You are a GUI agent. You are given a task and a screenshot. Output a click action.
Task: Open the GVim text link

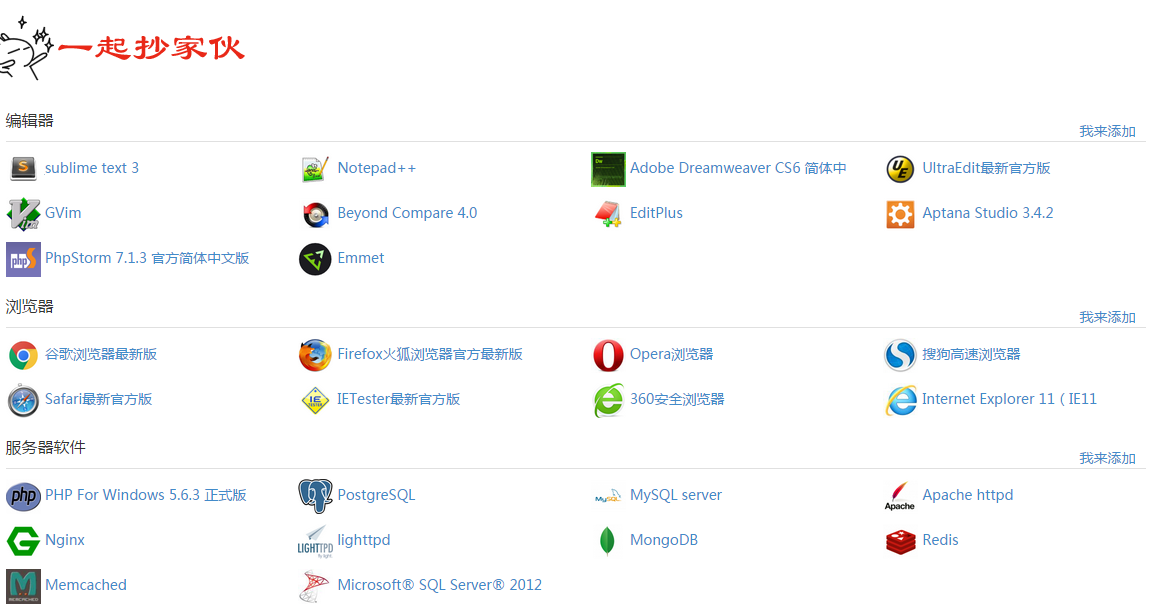[63, 213]
